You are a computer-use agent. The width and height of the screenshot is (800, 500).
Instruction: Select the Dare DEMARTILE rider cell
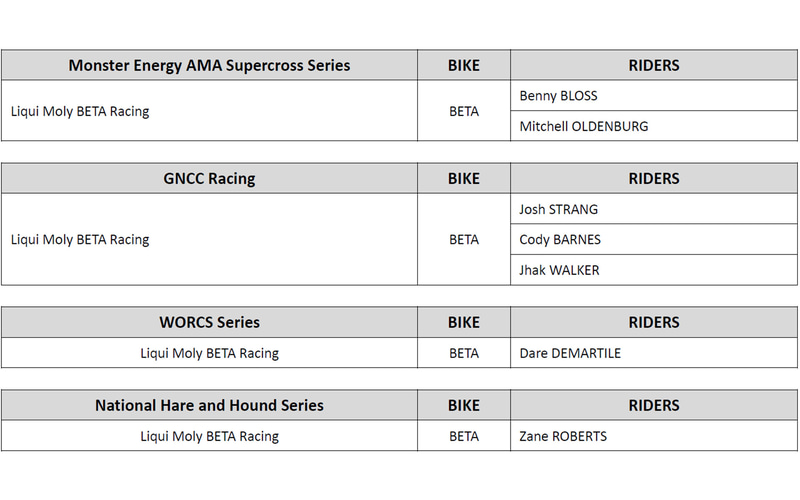572,353
